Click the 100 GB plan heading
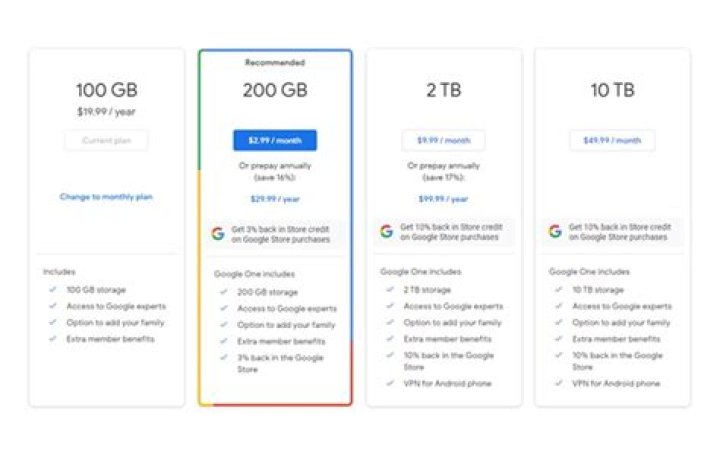The width and height of the screenshot is (720, 454). [106, 91]
